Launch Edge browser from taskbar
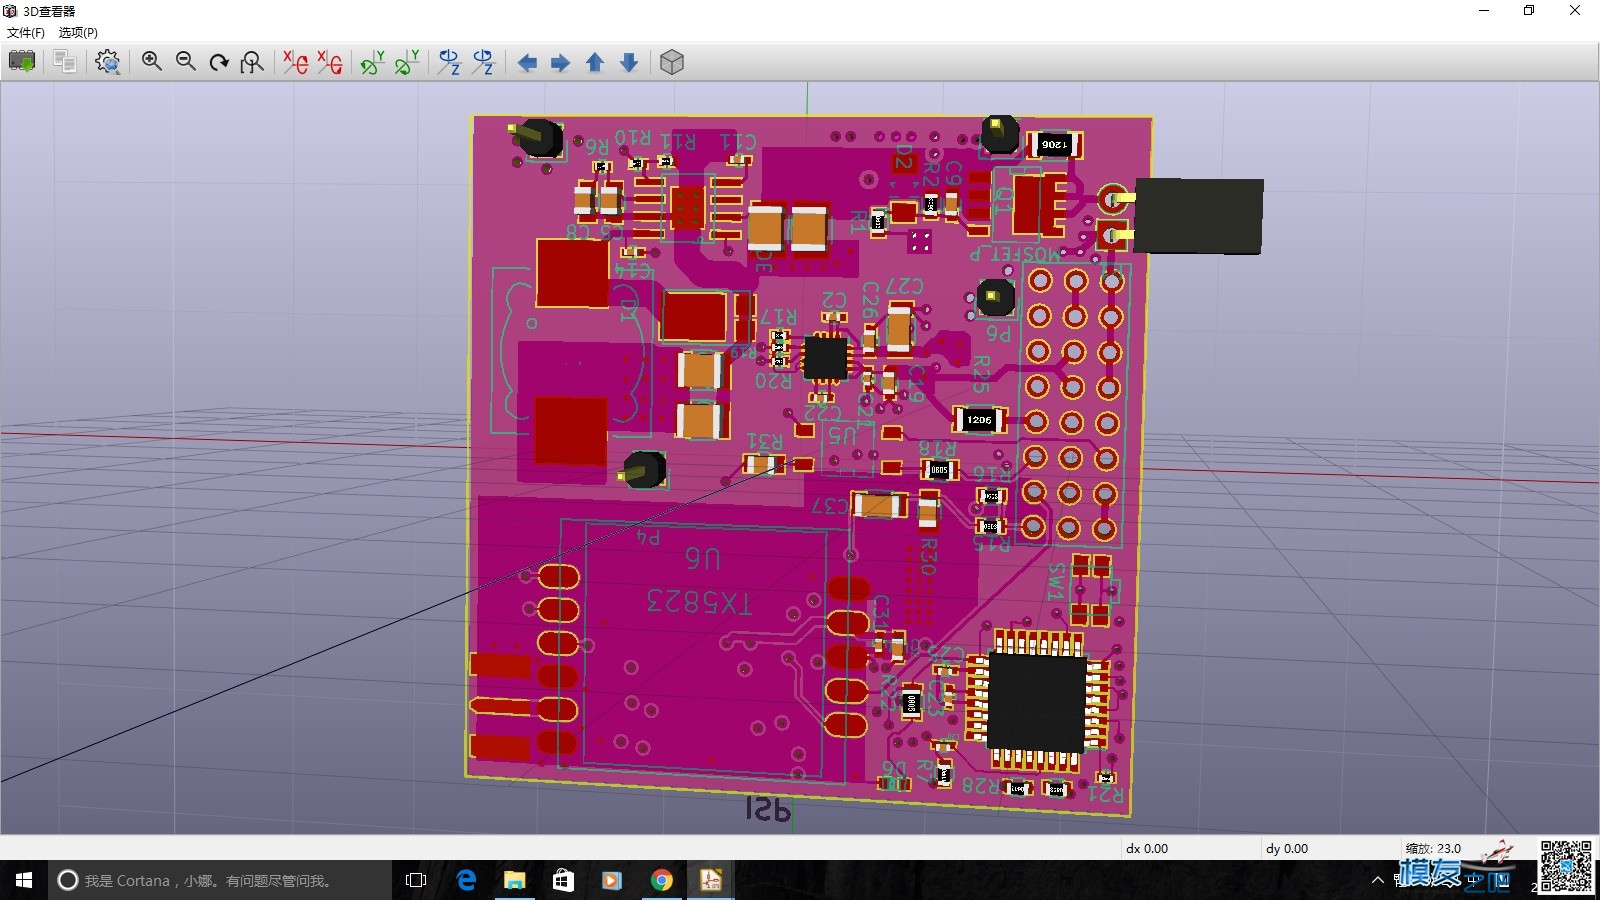The width and height of the screenshot is (1600, 900). (x=465, y=880)
